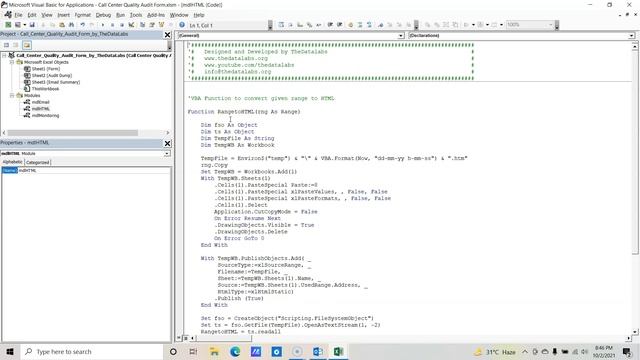640x360 pixels.
Task: Open Find with the binoculars icon
Action: pyautogui.click(x=71, y=25)
